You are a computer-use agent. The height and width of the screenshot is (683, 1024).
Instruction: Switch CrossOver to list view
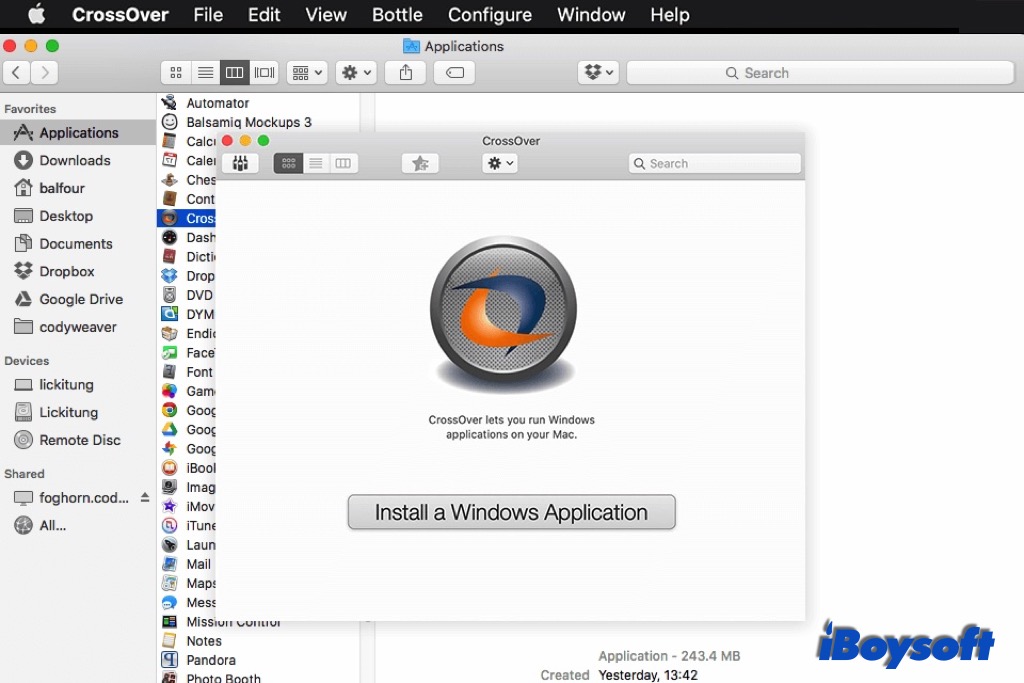point(316,163)
